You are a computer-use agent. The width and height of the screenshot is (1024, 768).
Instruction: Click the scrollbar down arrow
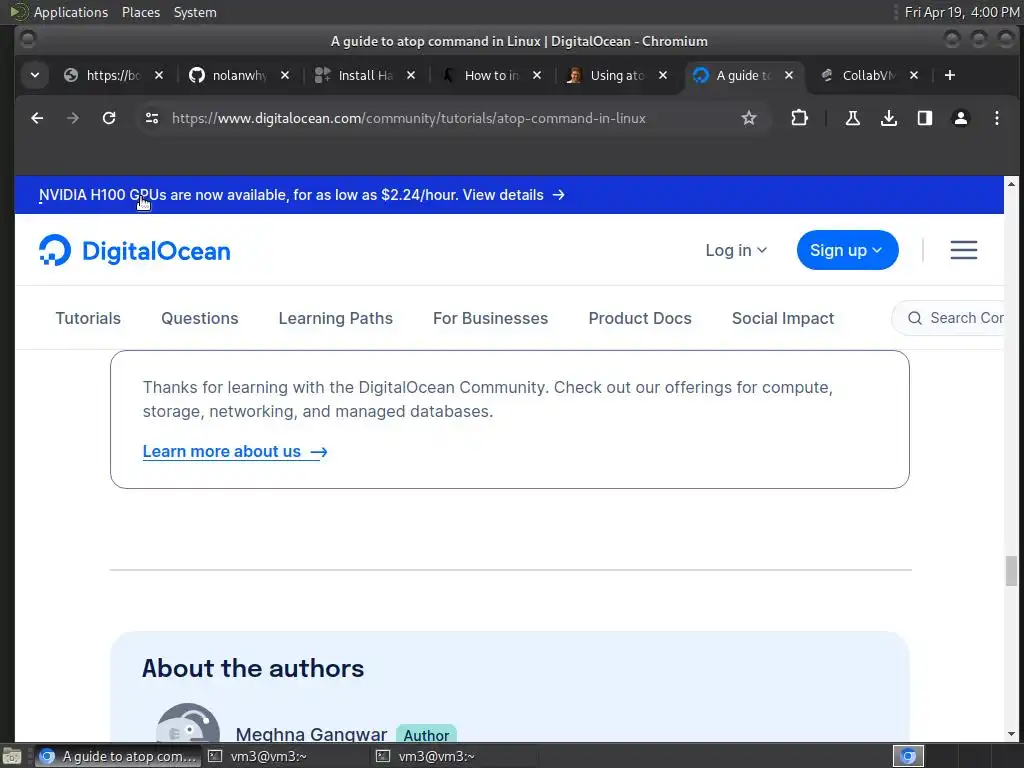(1011, 734)
